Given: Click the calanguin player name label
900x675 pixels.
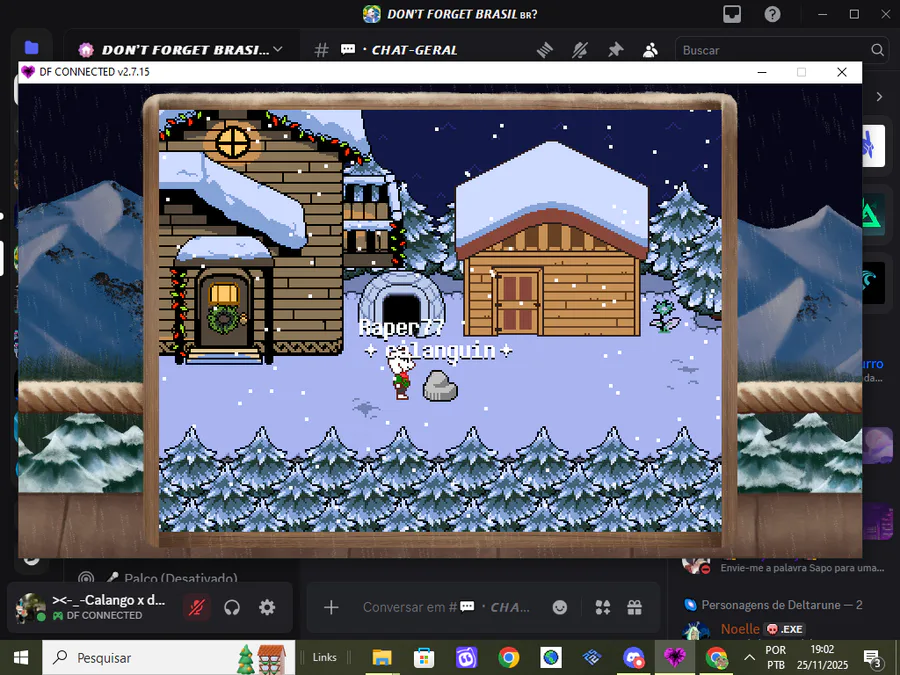Looking at the screenshot, I should coord(440,350).
